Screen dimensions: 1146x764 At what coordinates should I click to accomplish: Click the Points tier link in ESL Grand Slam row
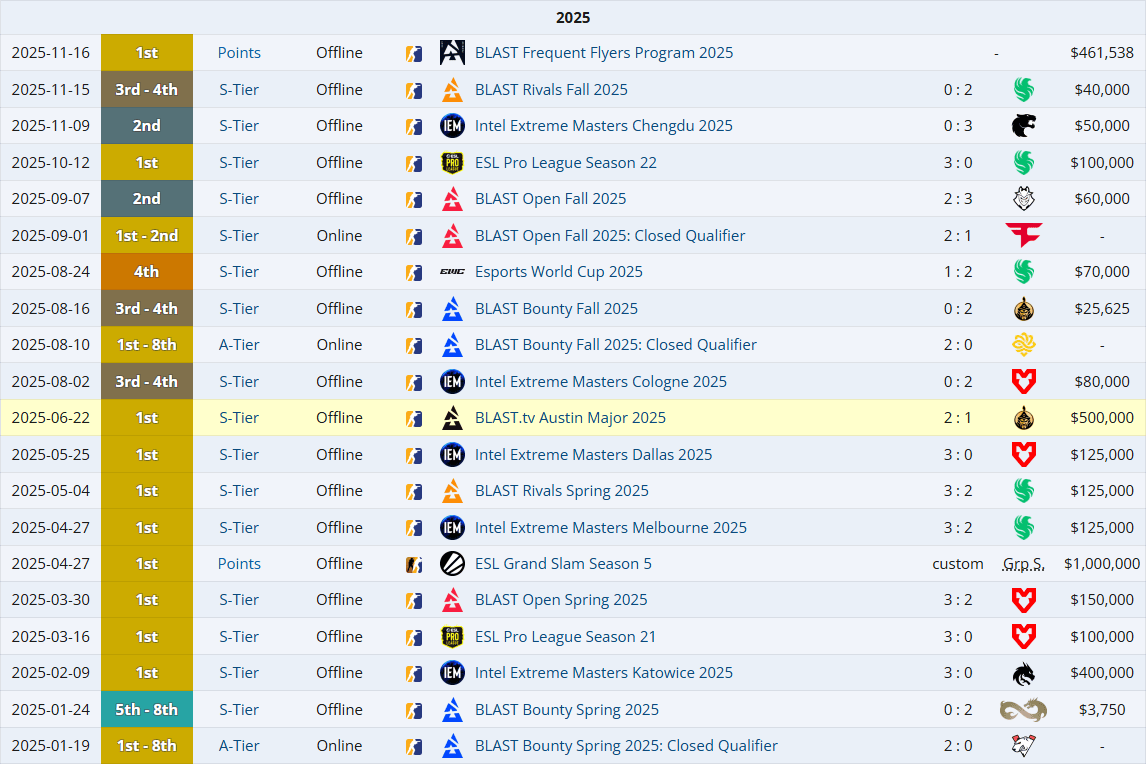click(x=239, y=564)
